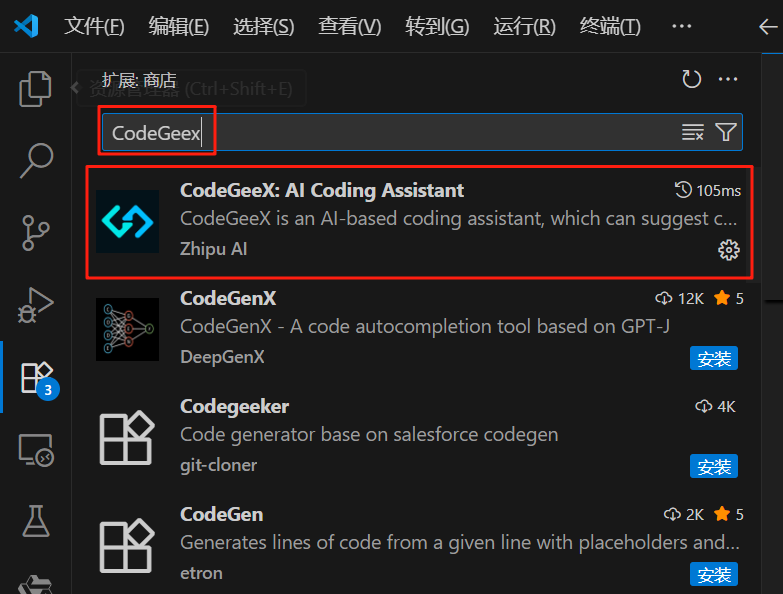
Task: Open Remote Explorer icon in activity bar
Action: pyautogui.click(x=36, y=450)
